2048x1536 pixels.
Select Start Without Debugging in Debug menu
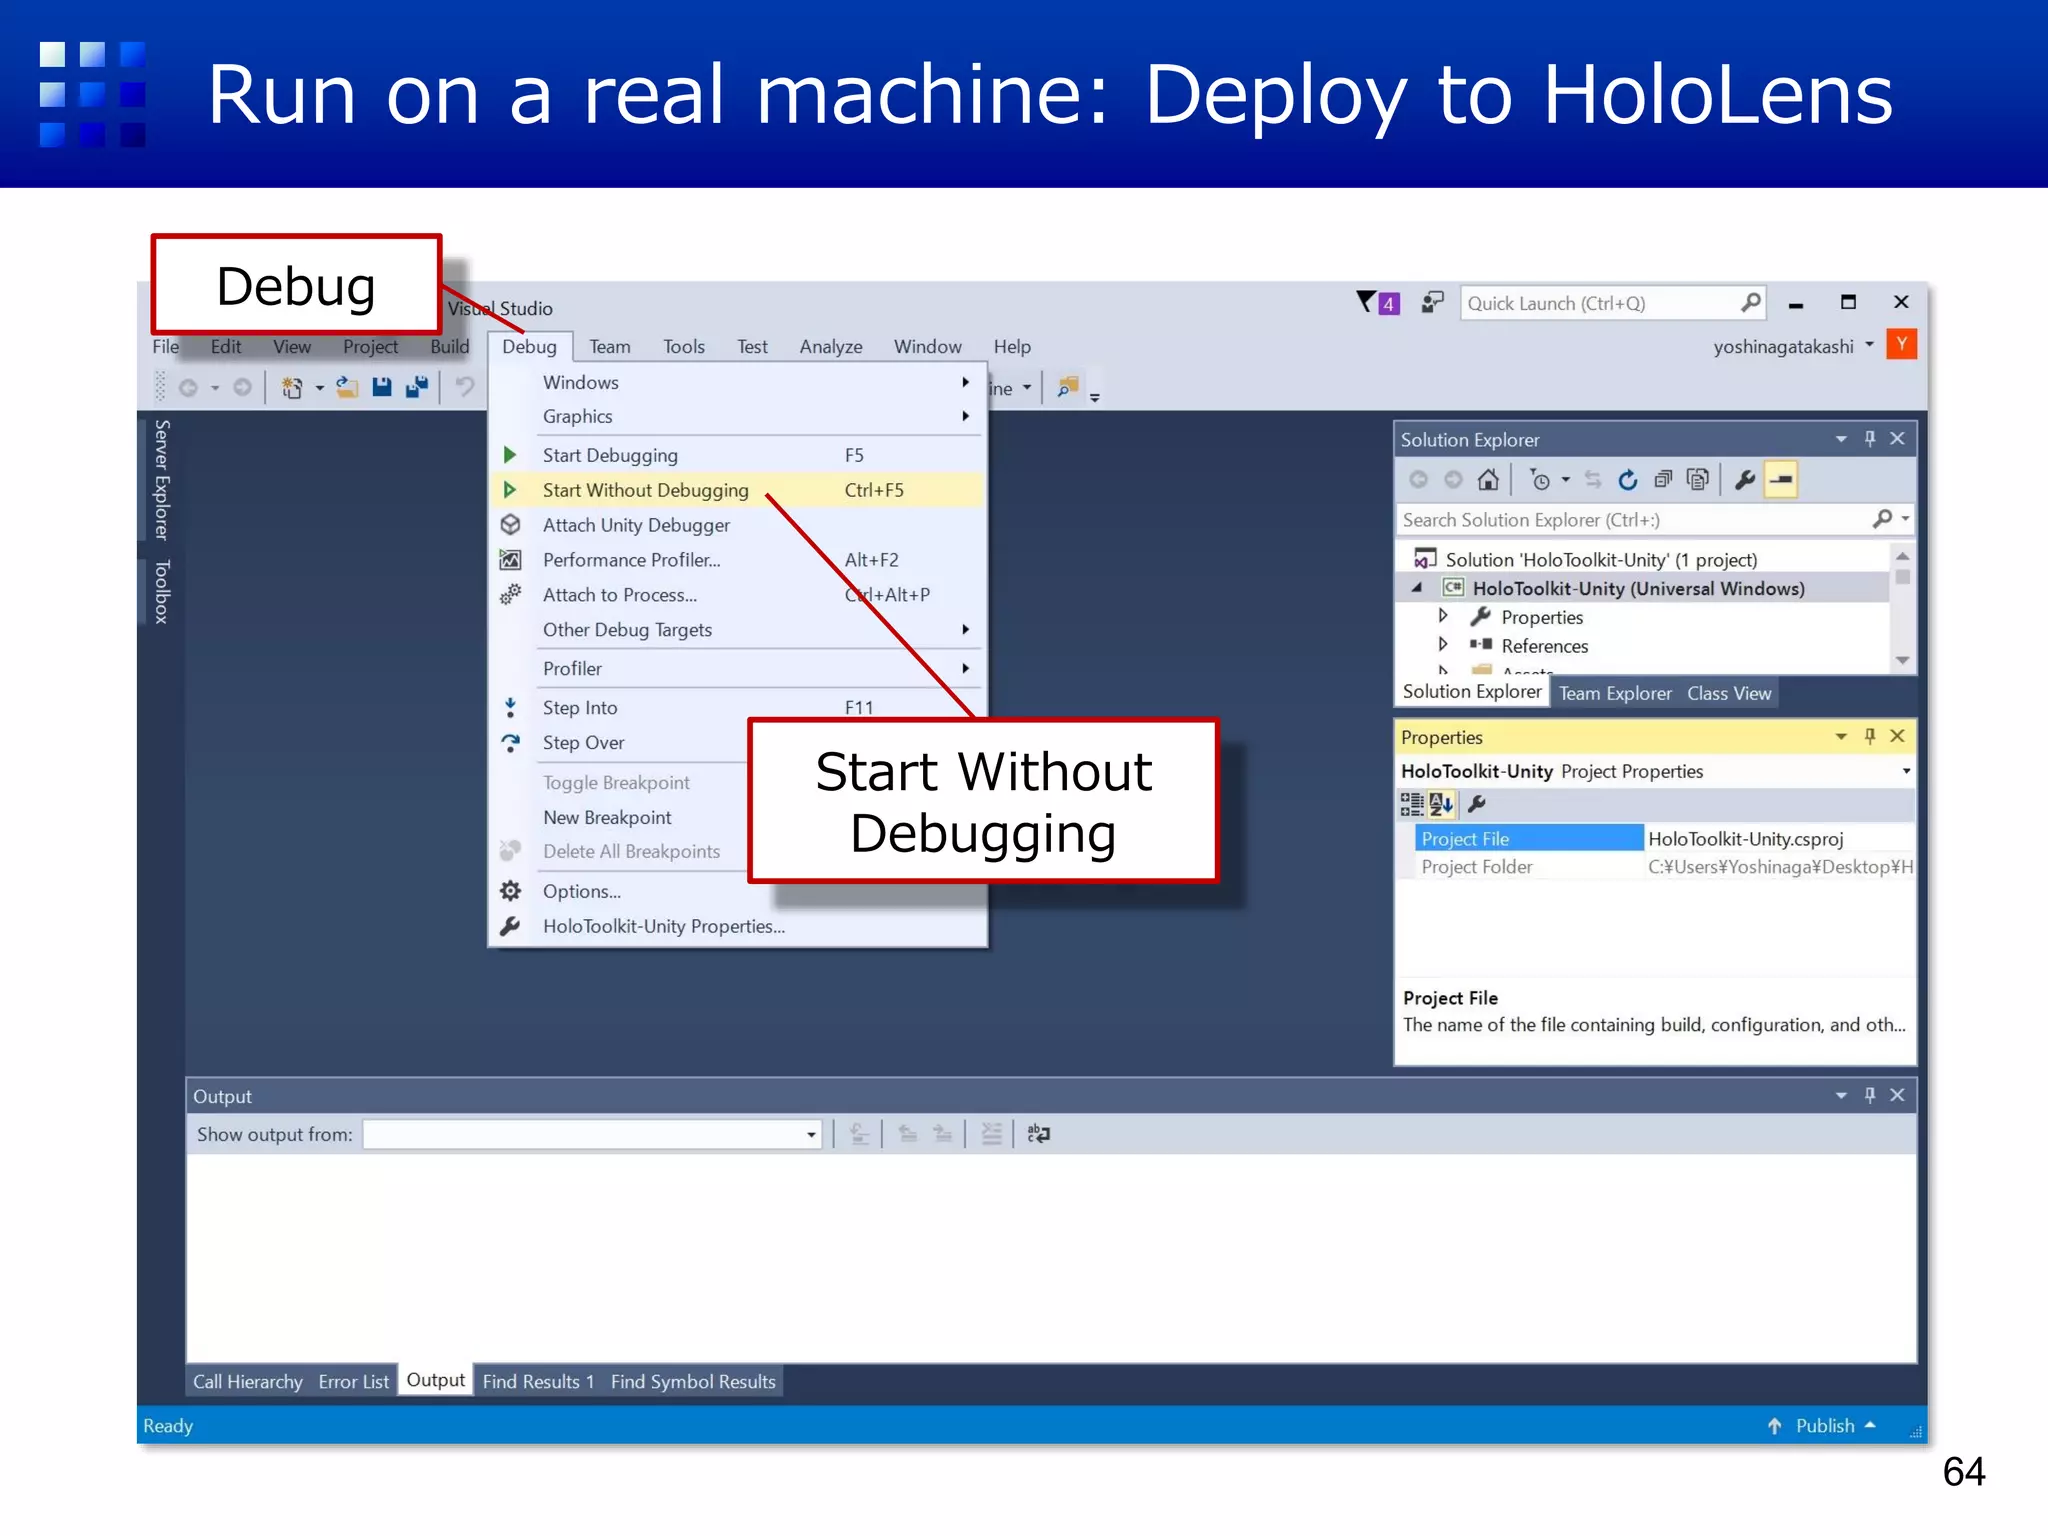point(737,490)
